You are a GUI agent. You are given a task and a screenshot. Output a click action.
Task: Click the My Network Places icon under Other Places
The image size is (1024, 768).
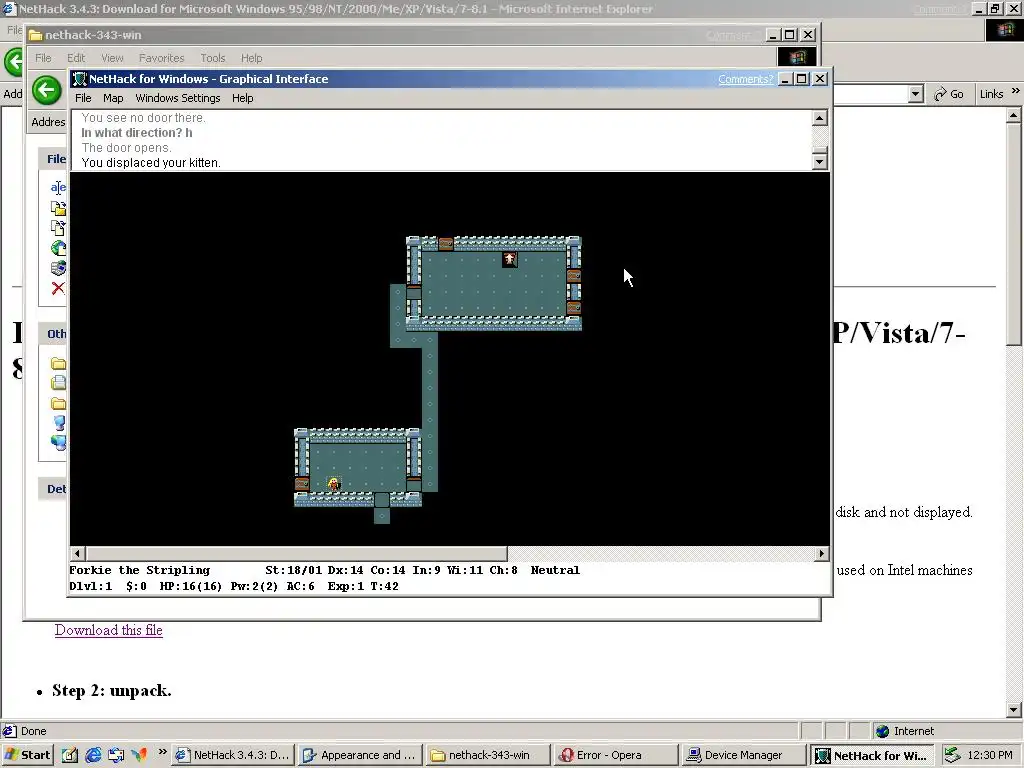tap(58, 443)
